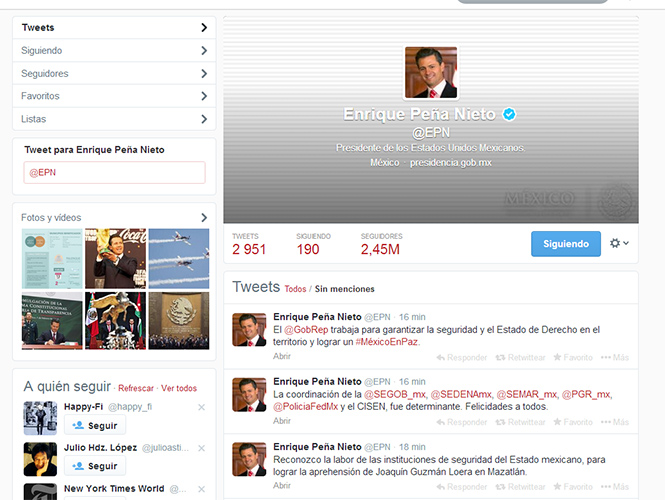Image resolution: width=665 pixels, height=500 pixels.
Task: Retweet the Guzmán Loera tweet
Action: point(520,487)
